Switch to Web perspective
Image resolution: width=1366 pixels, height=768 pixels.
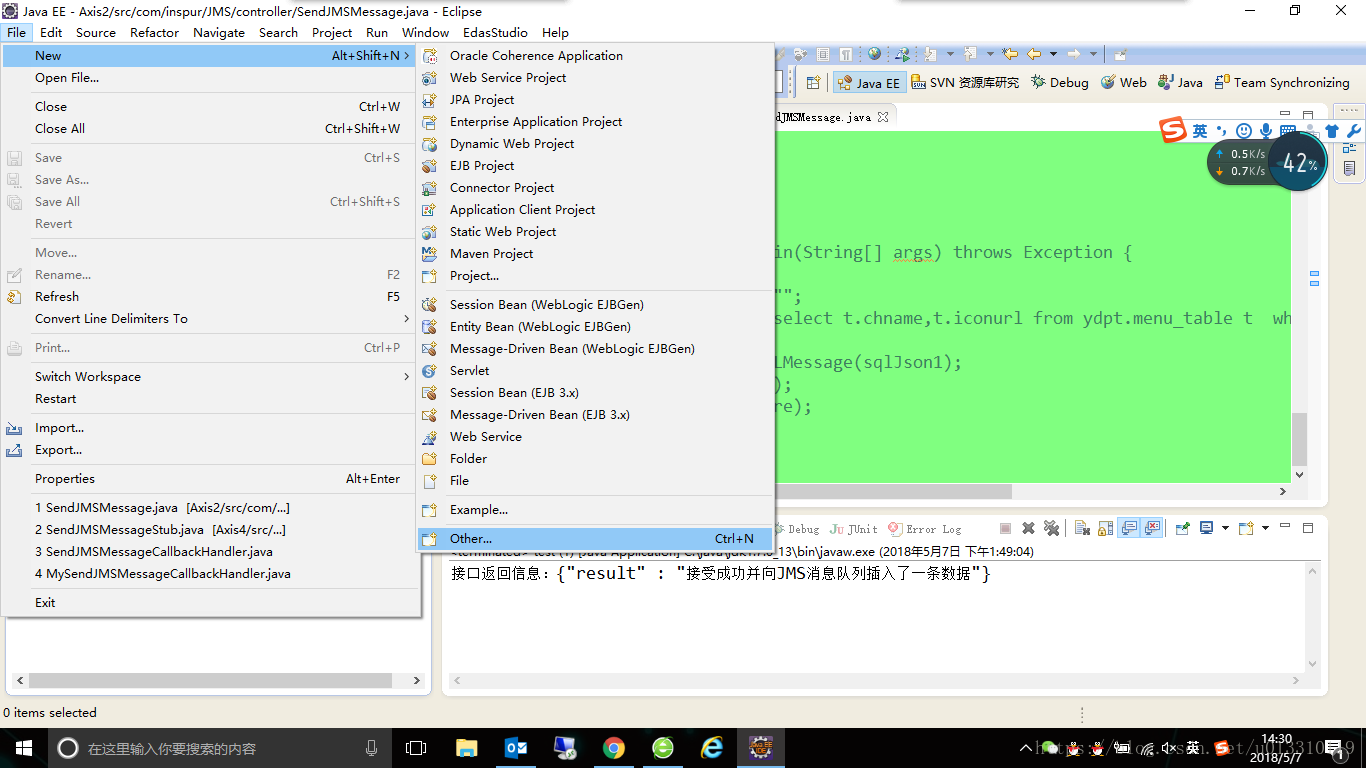1123,83
